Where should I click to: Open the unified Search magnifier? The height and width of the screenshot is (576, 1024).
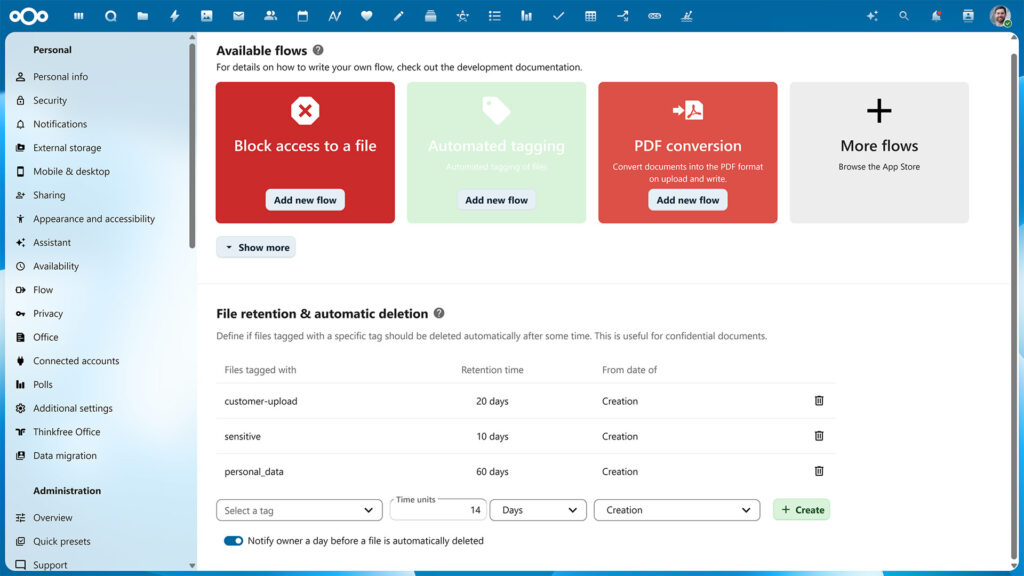pos(903,15)
